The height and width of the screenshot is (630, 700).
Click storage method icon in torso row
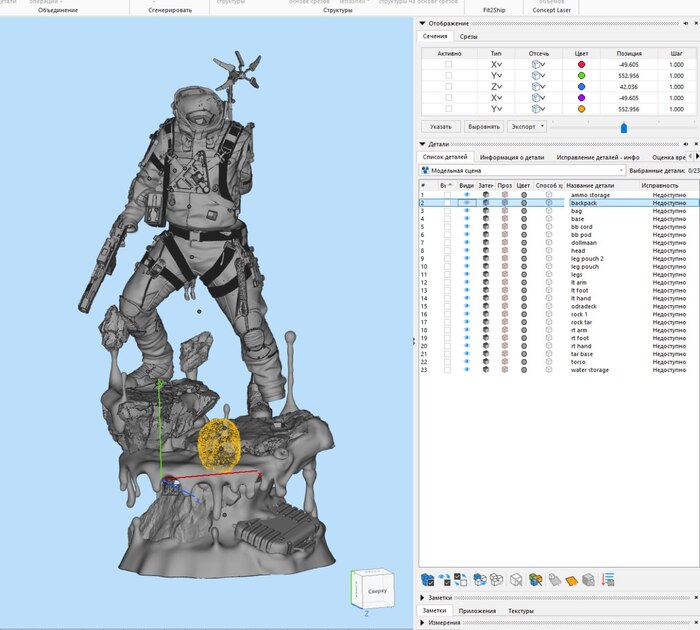coord(549,362)
